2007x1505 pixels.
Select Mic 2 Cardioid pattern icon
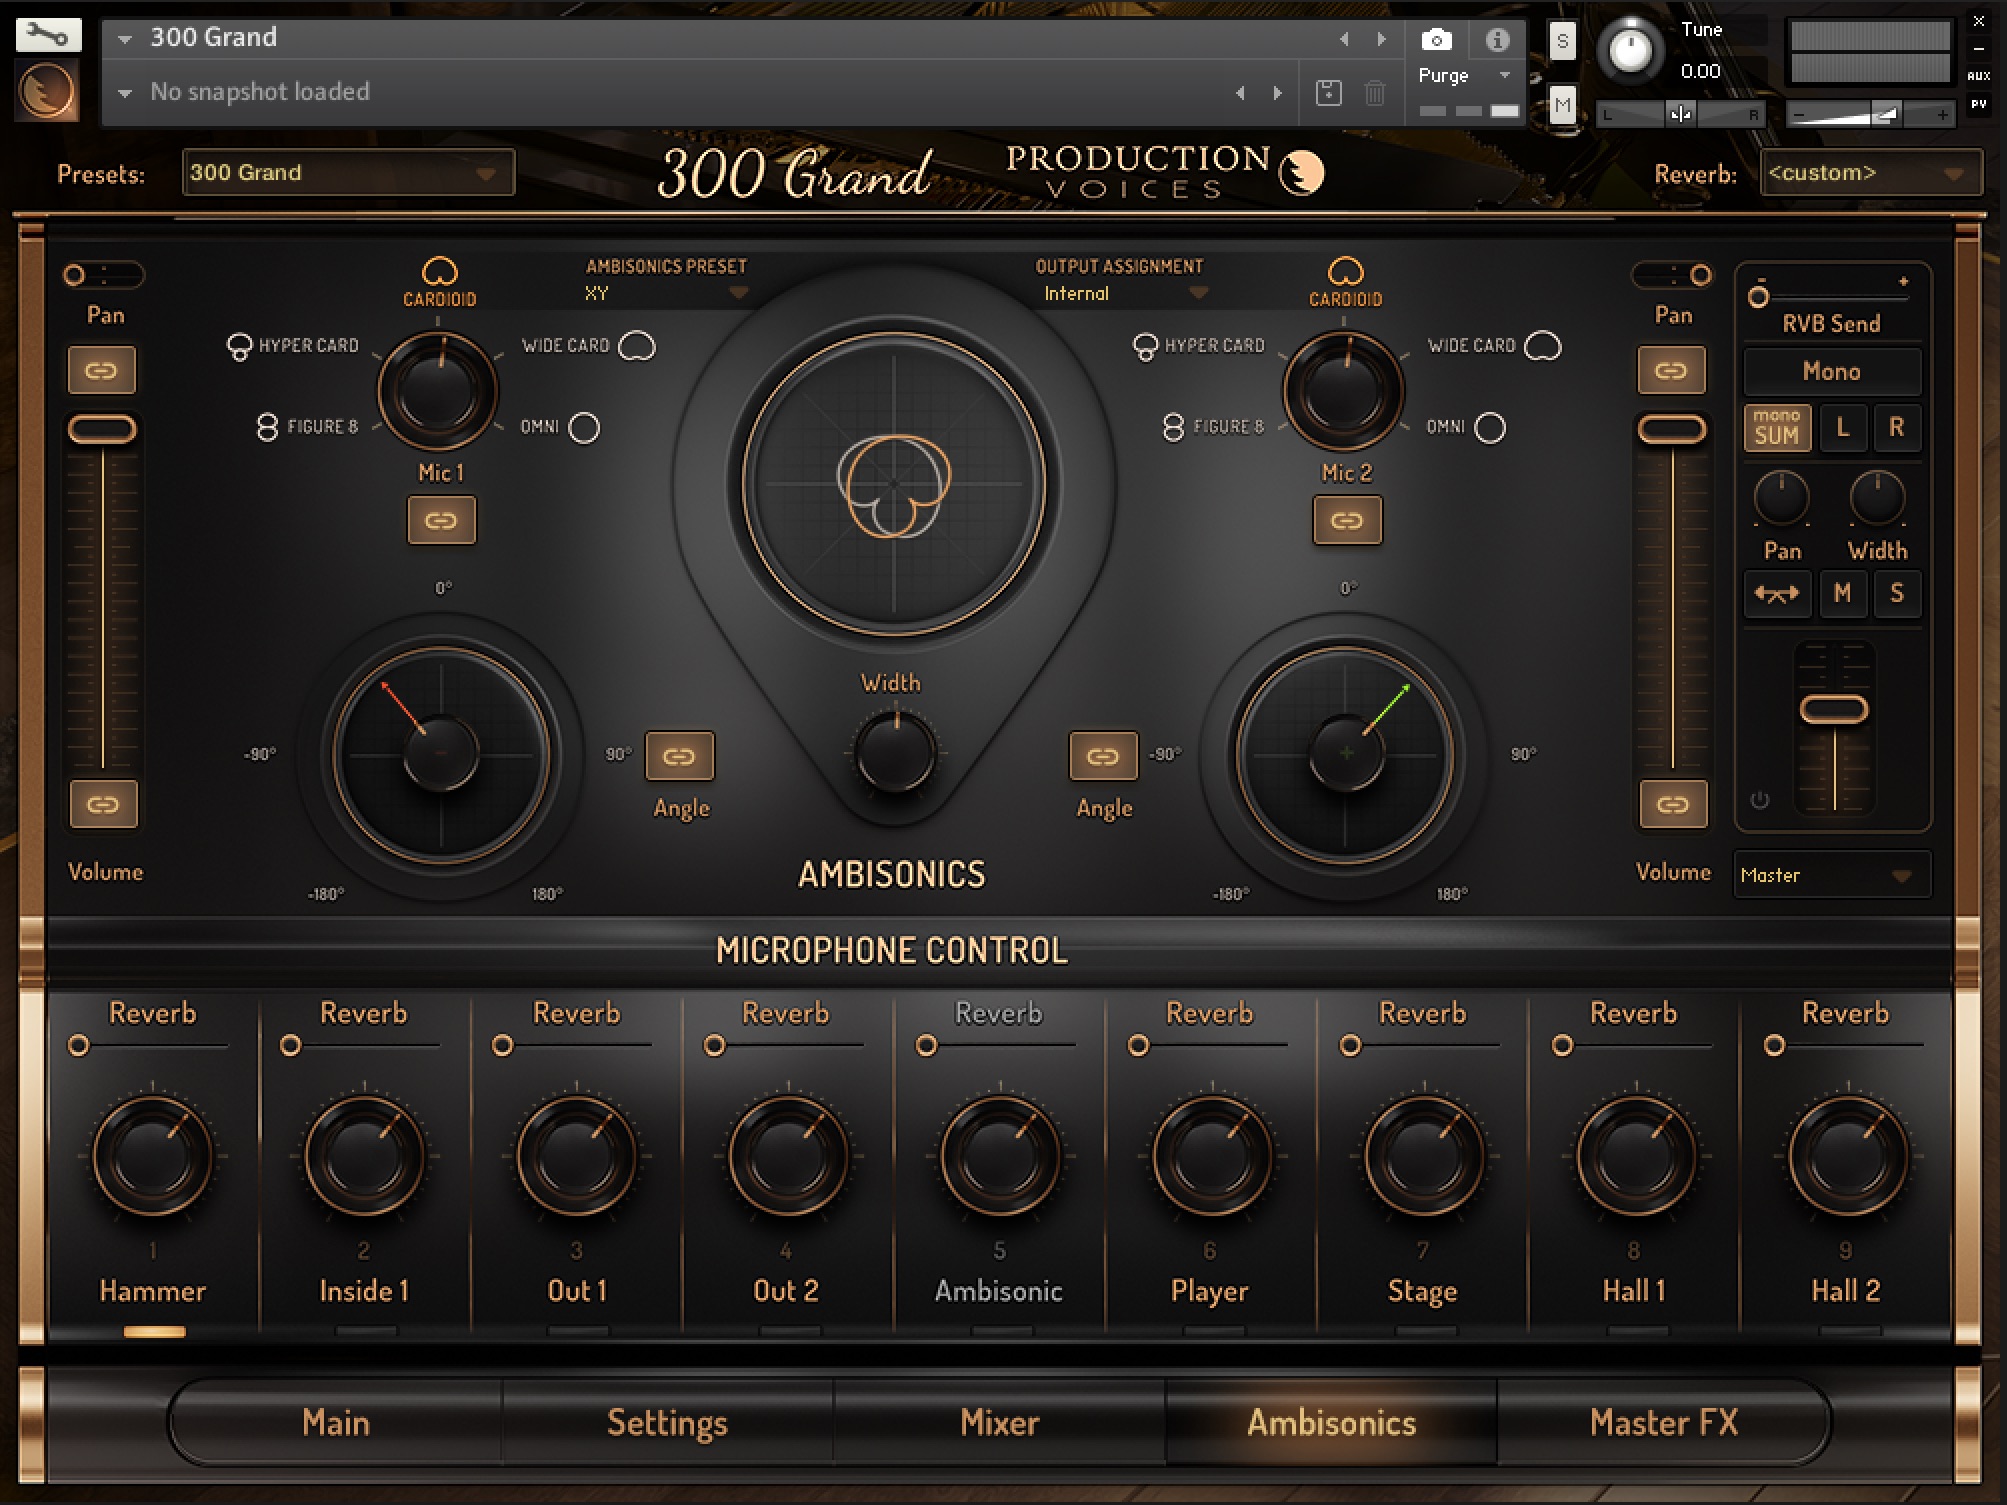click(1345, 272)
